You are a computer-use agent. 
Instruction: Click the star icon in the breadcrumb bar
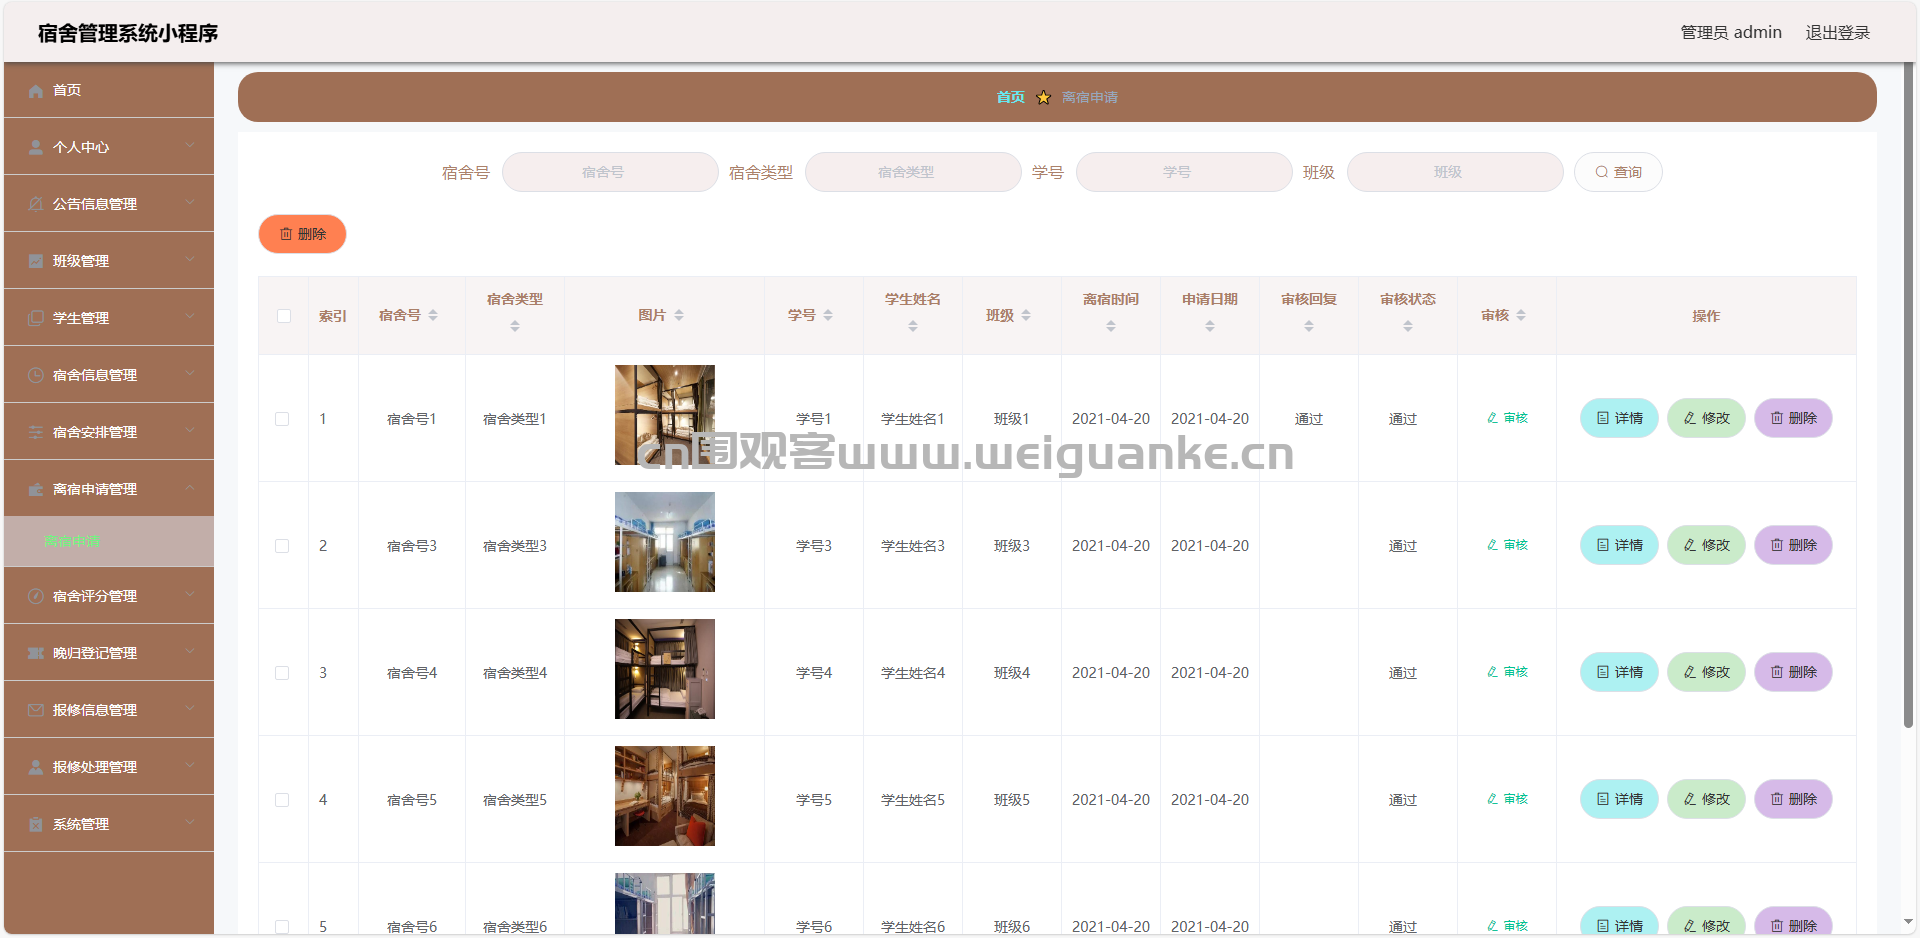(x=1043, y=98)
